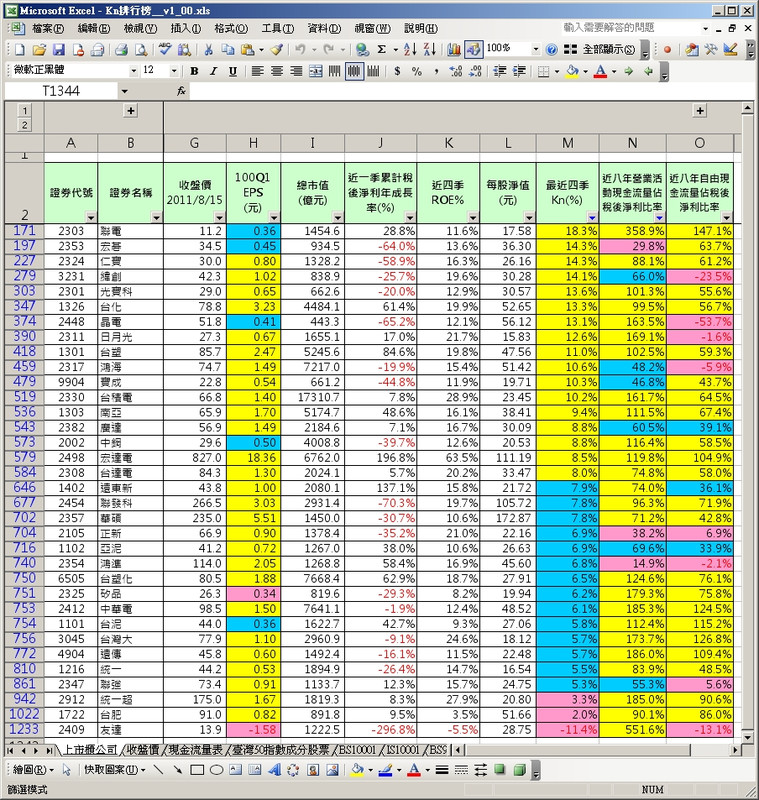Toggle the Select Objects pointer tool
This screenshot has width=759, height=800.
66,770
